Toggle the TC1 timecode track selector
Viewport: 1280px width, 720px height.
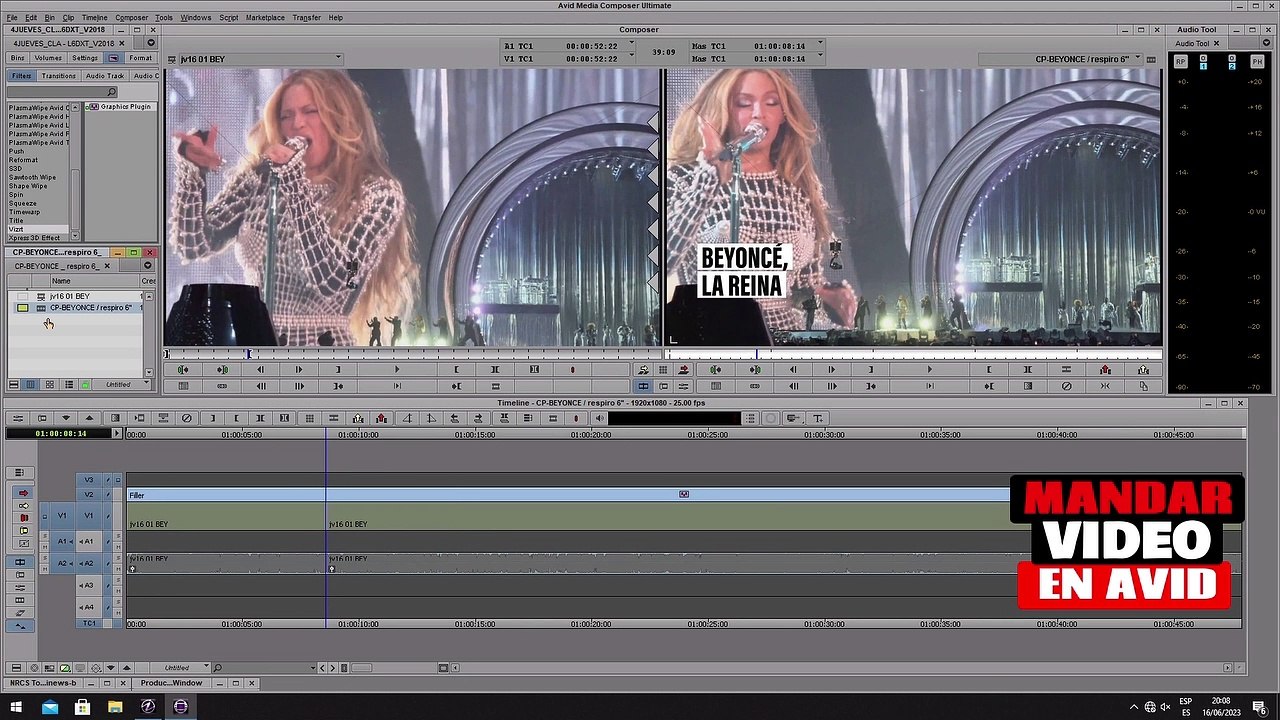[x=89, y=623]
